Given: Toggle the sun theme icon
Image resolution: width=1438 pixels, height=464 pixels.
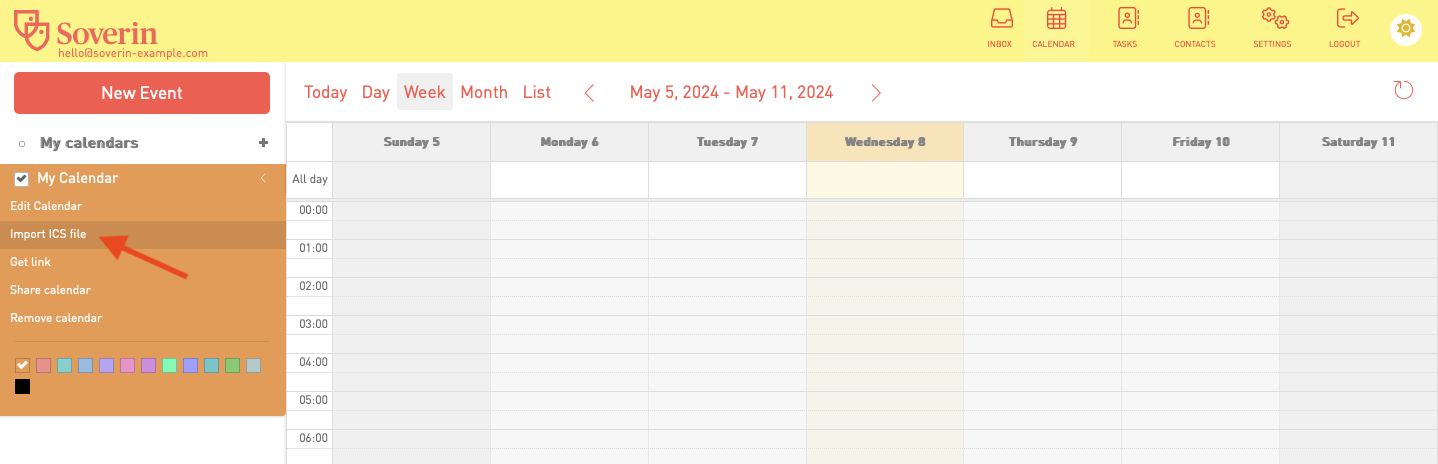Looking at the screenshot, I should click(1406, 29).
